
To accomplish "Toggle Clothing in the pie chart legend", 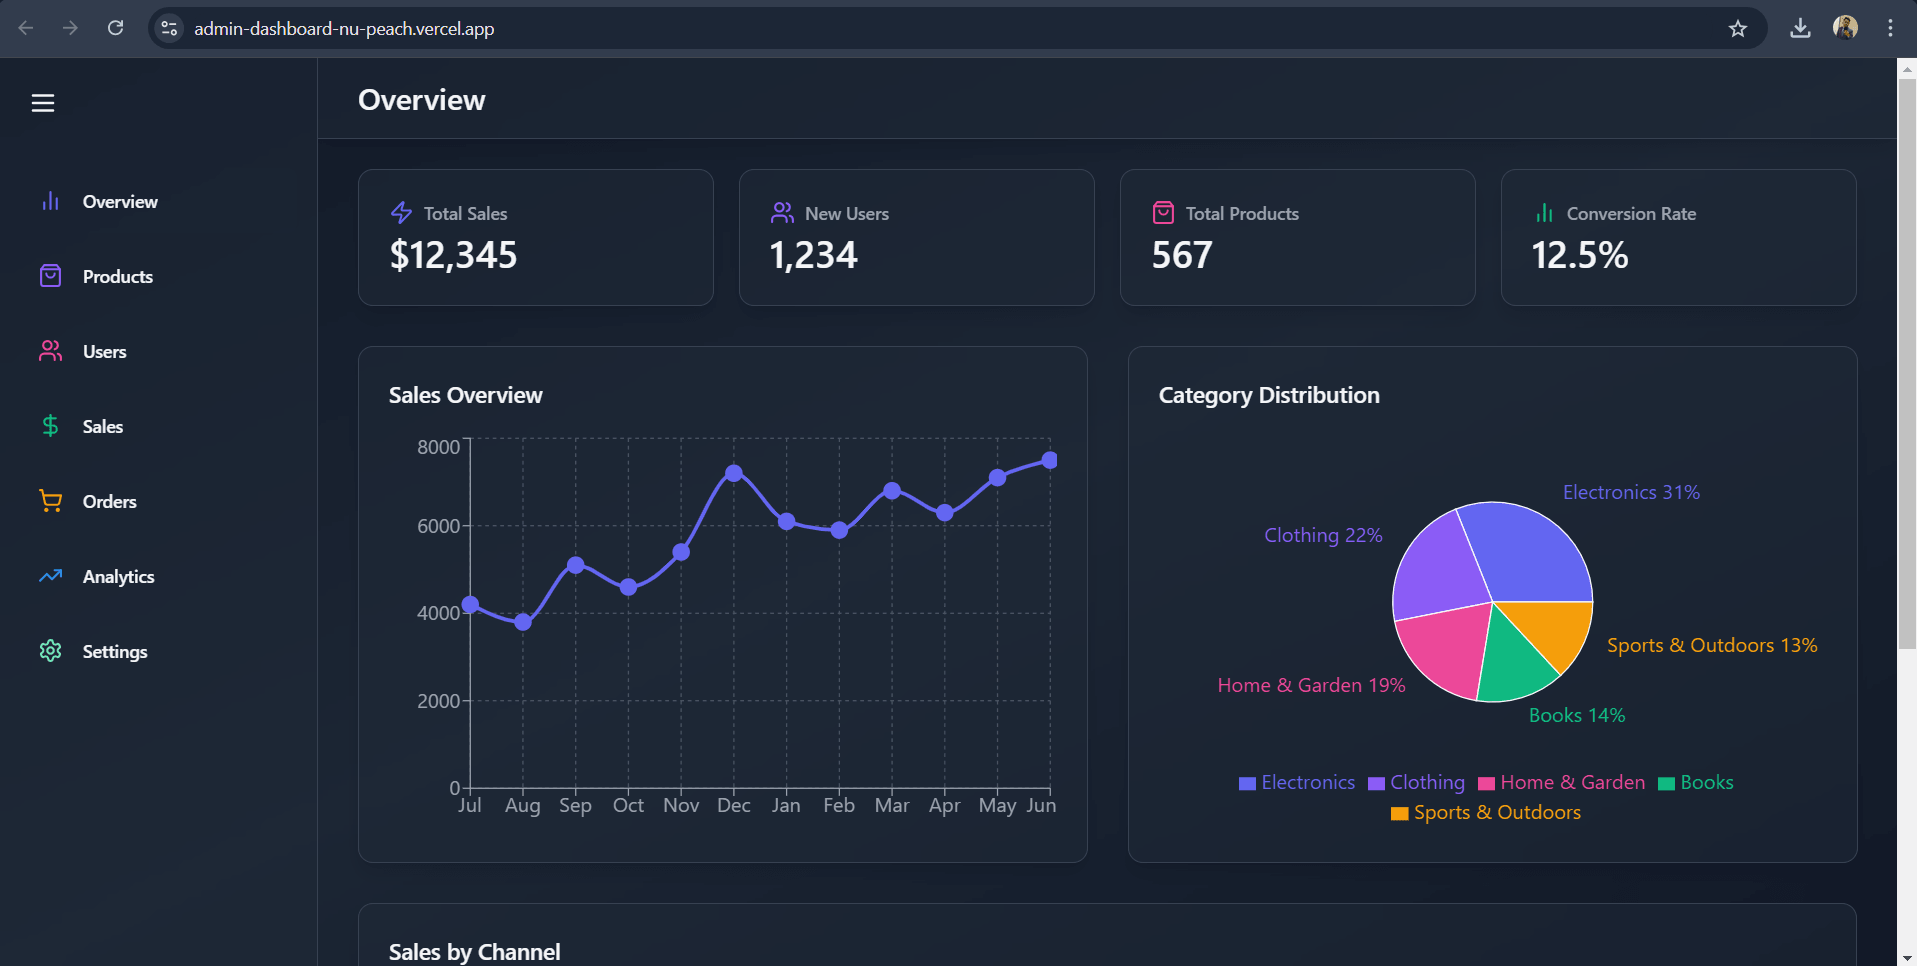I will [1416, 782].
